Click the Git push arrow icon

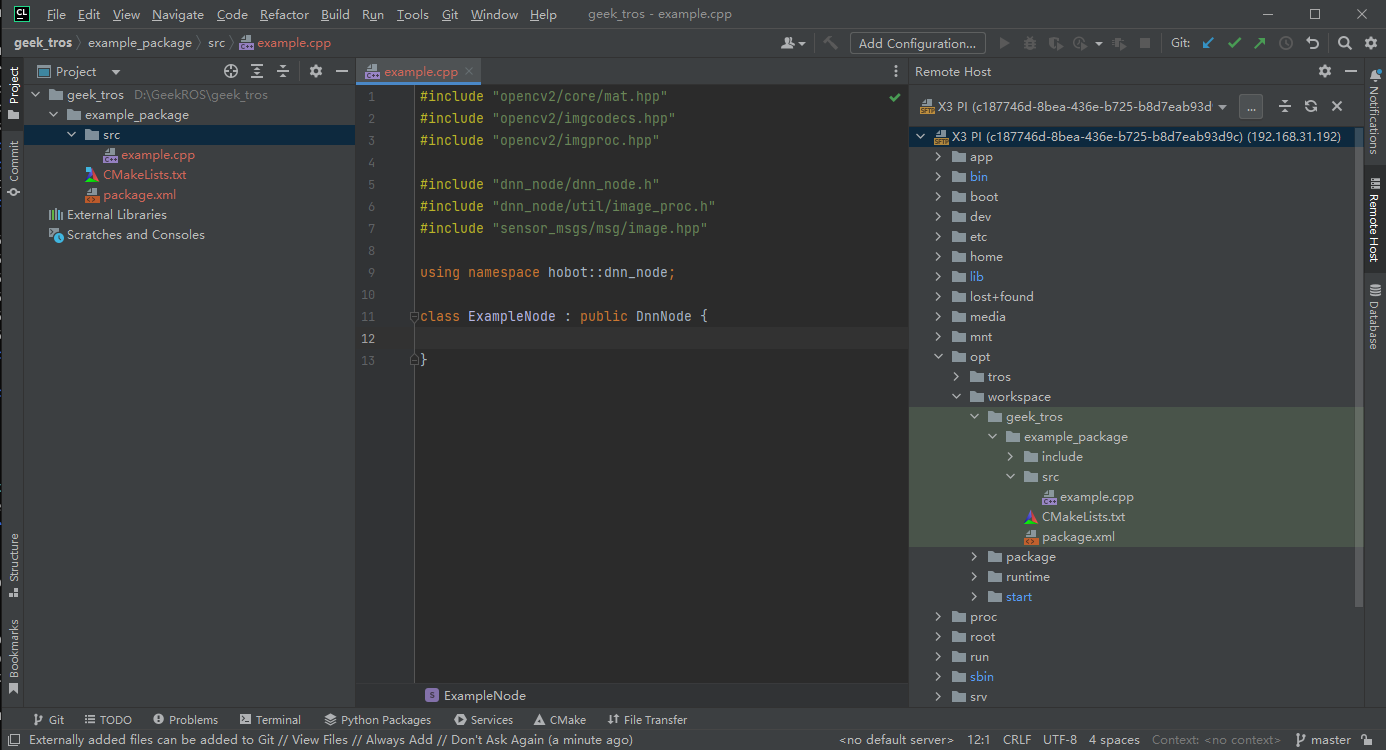1260,43
